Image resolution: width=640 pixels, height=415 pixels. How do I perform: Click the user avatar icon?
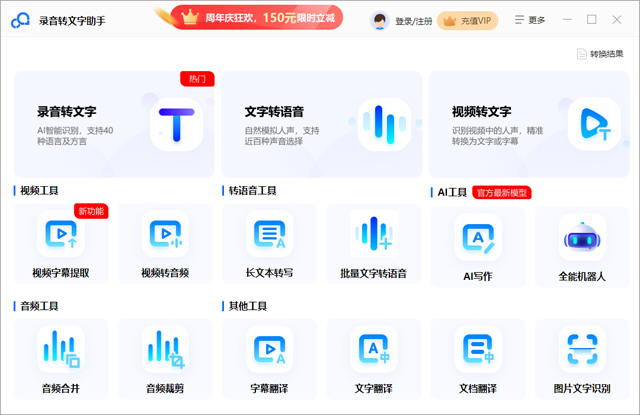tap(380, 20)
